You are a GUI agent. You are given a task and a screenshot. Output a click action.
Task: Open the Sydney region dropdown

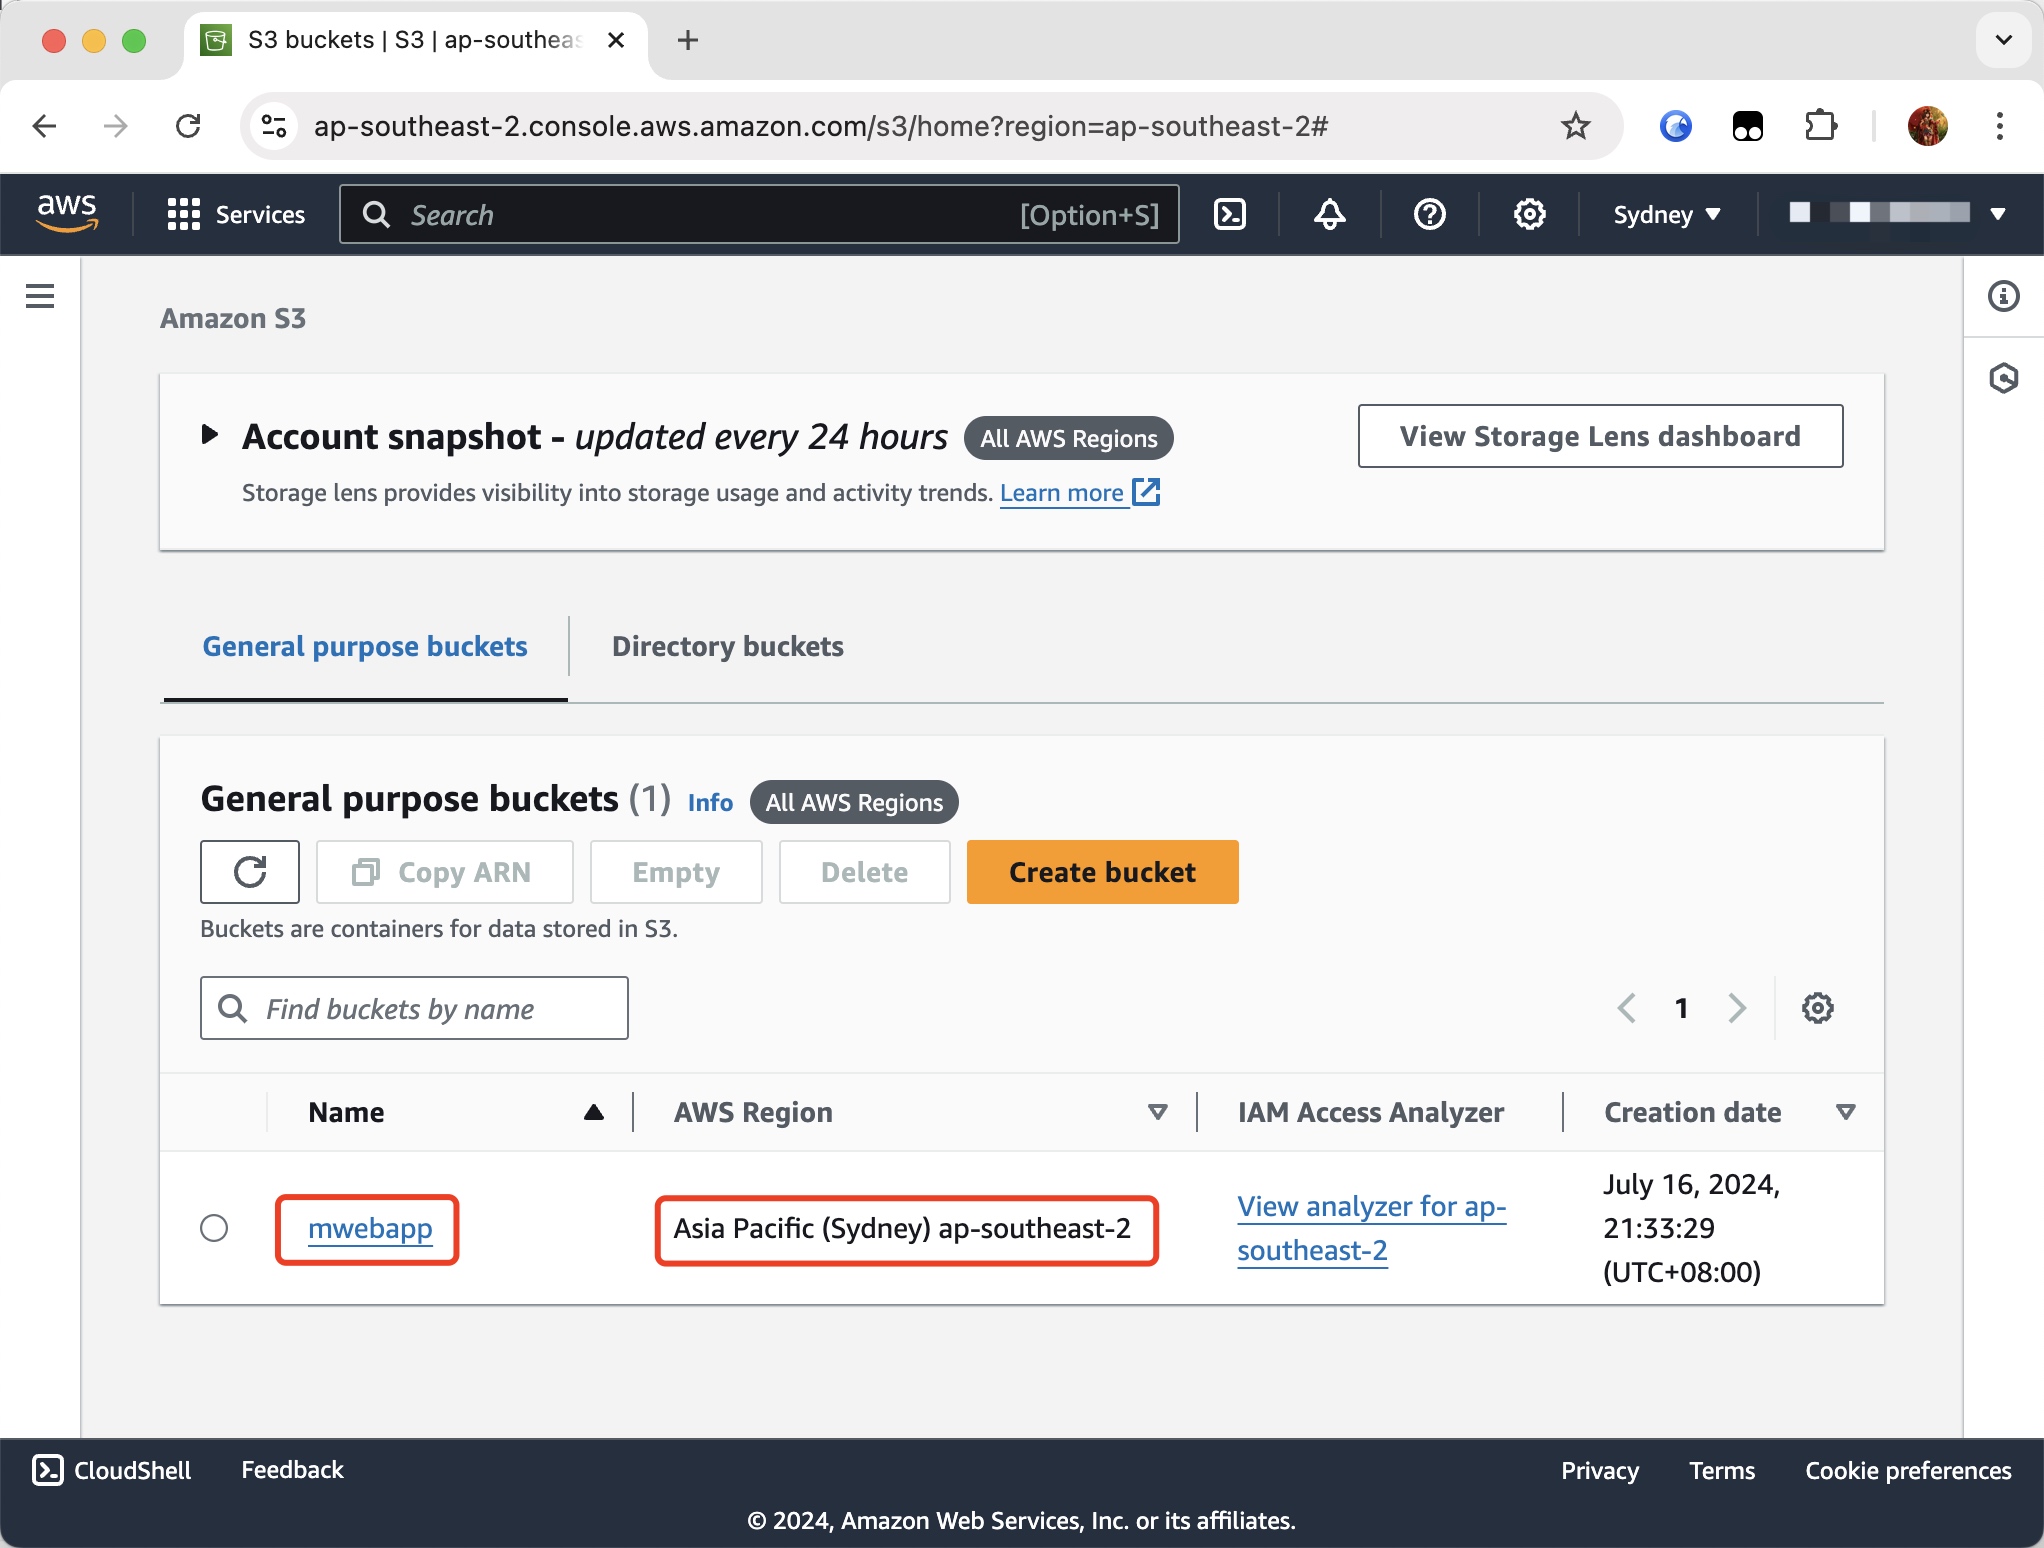pos(1666,214)
